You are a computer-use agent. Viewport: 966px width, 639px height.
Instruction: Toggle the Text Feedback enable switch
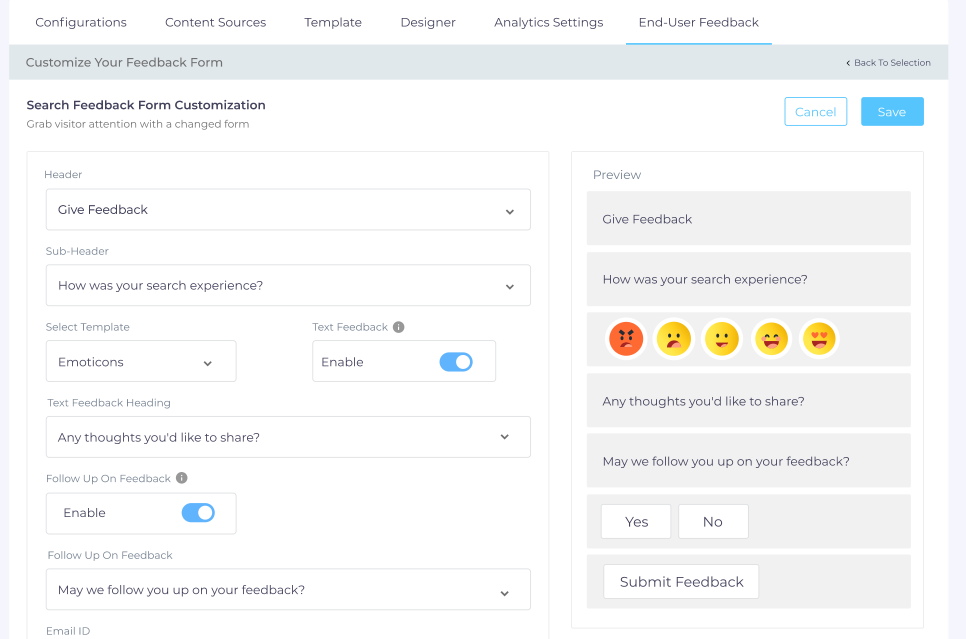[456, 362]
